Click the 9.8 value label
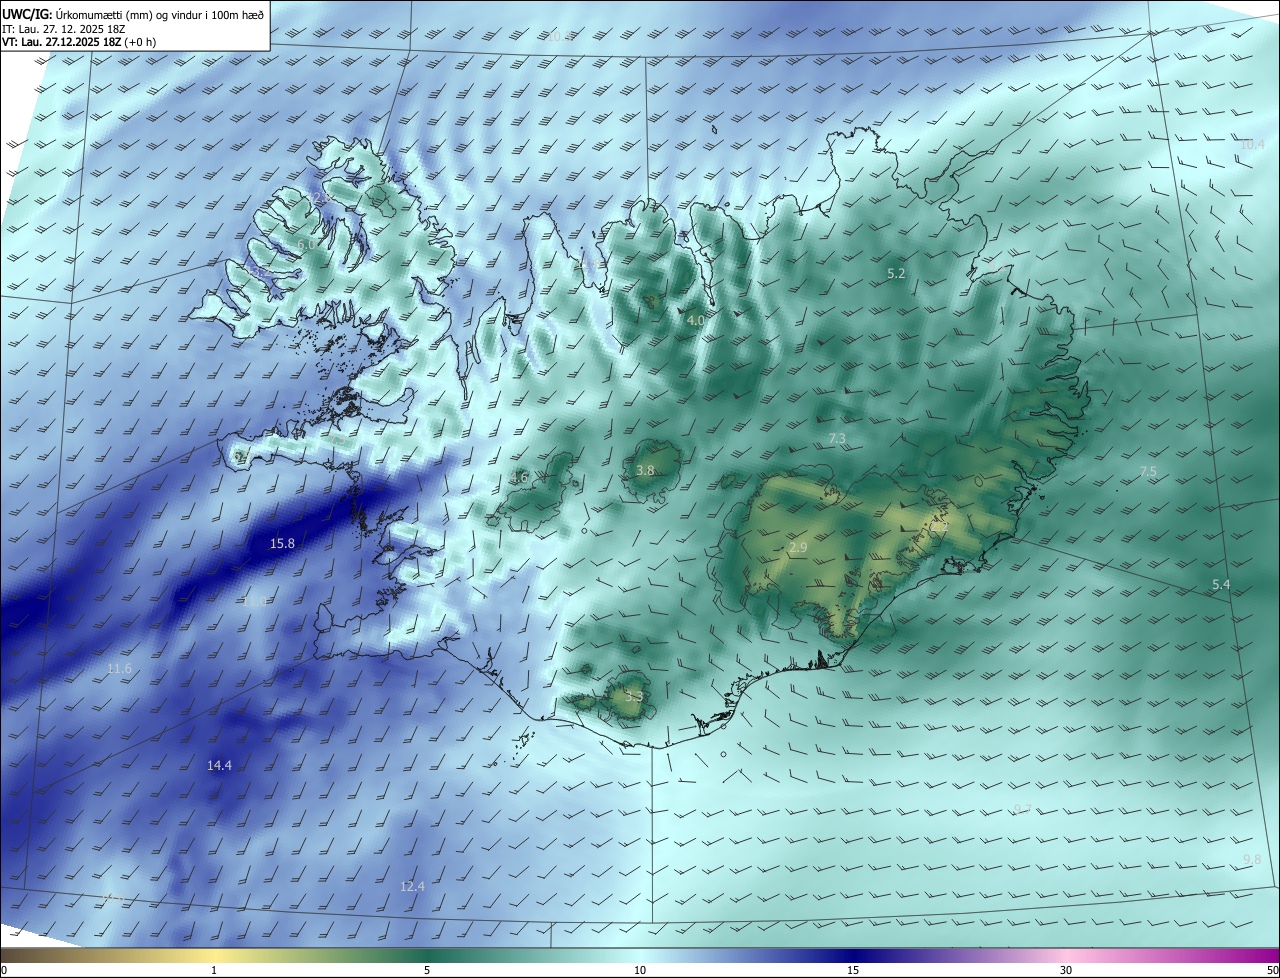 tap(1252, 860)
